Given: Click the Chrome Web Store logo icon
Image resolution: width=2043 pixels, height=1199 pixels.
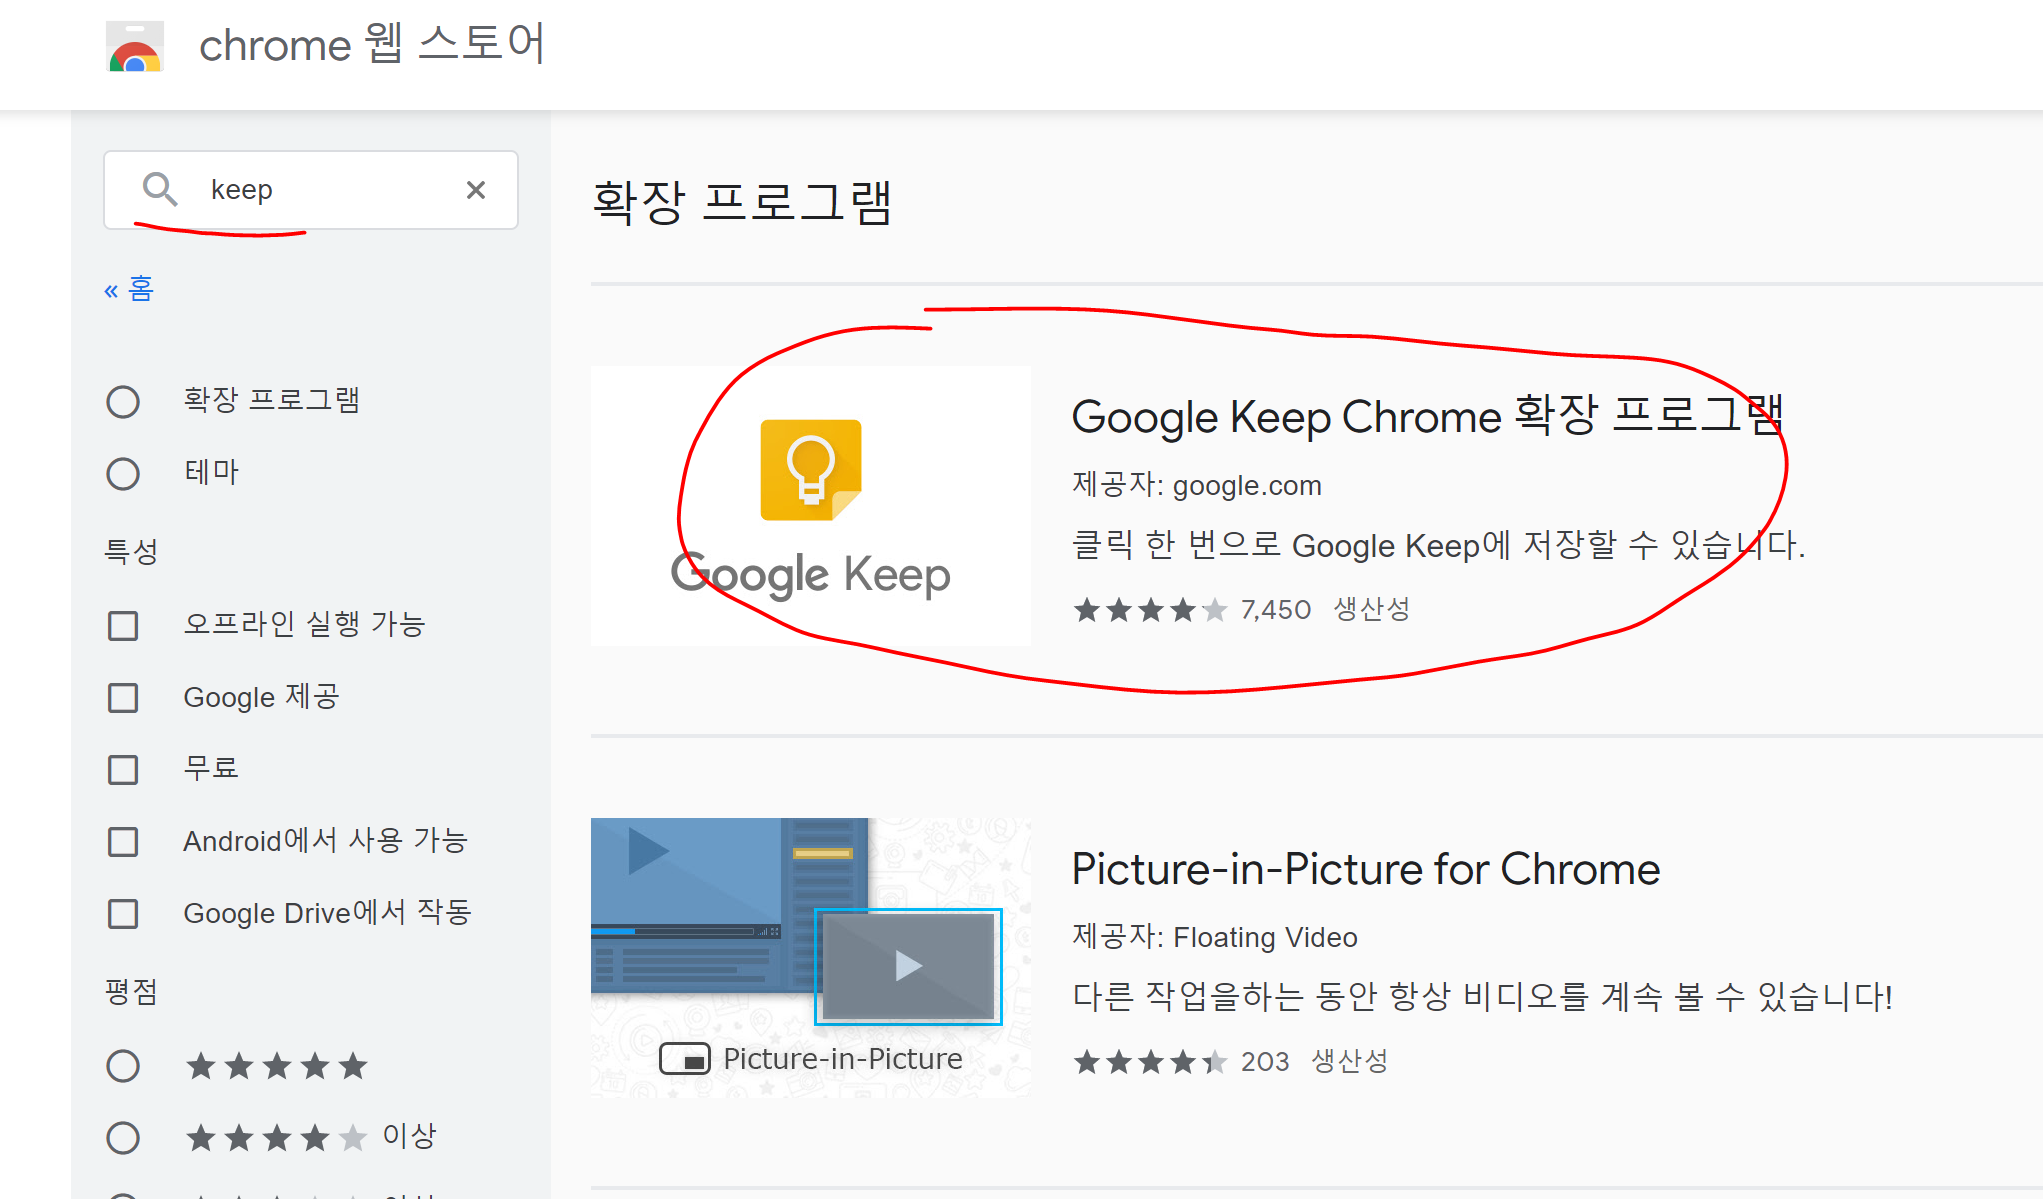Looking at the screenshot, I should [x=135, y=47].
